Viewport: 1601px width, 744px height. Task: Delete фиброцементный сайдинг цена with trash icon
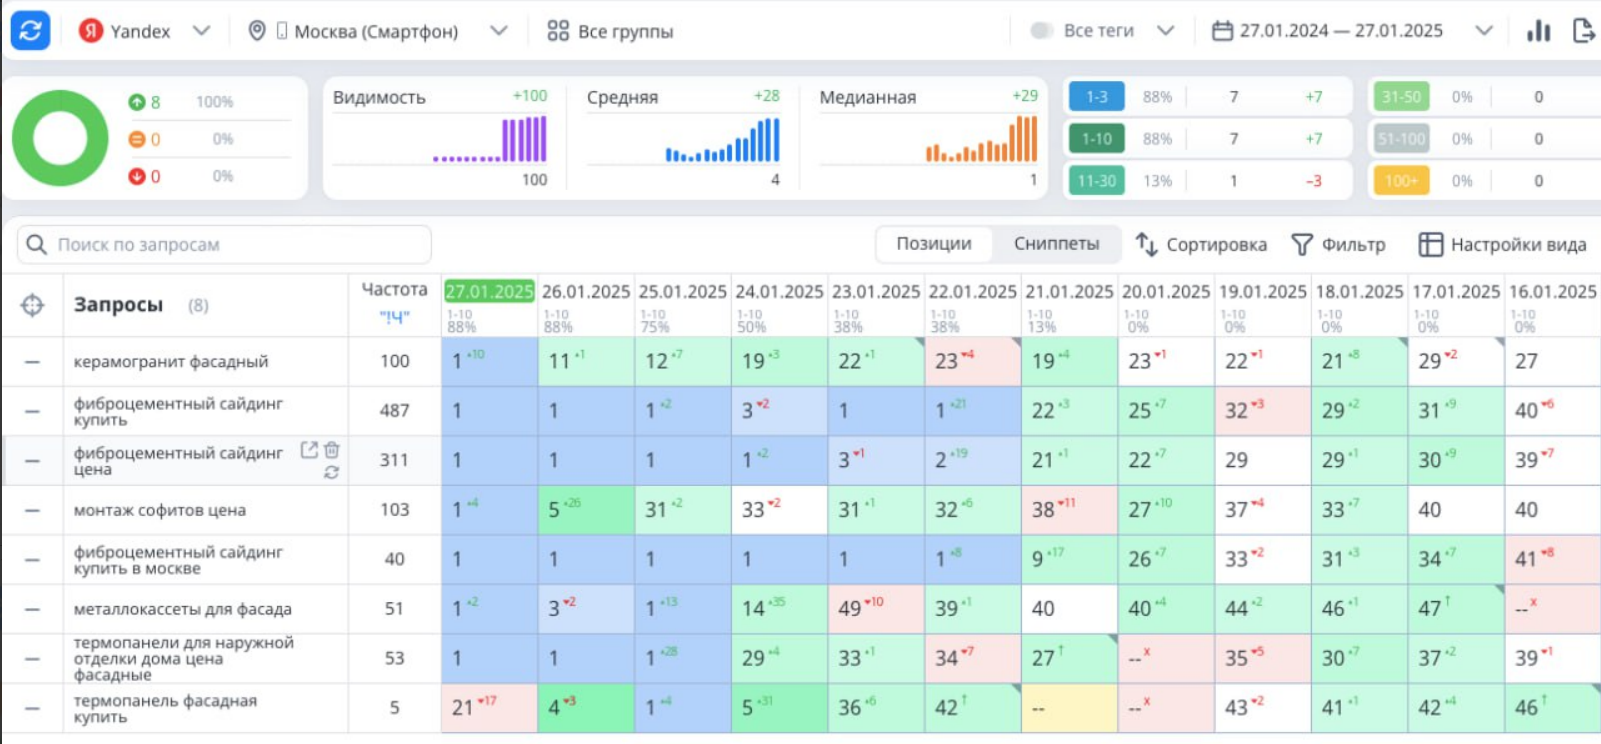coord(332,450)
